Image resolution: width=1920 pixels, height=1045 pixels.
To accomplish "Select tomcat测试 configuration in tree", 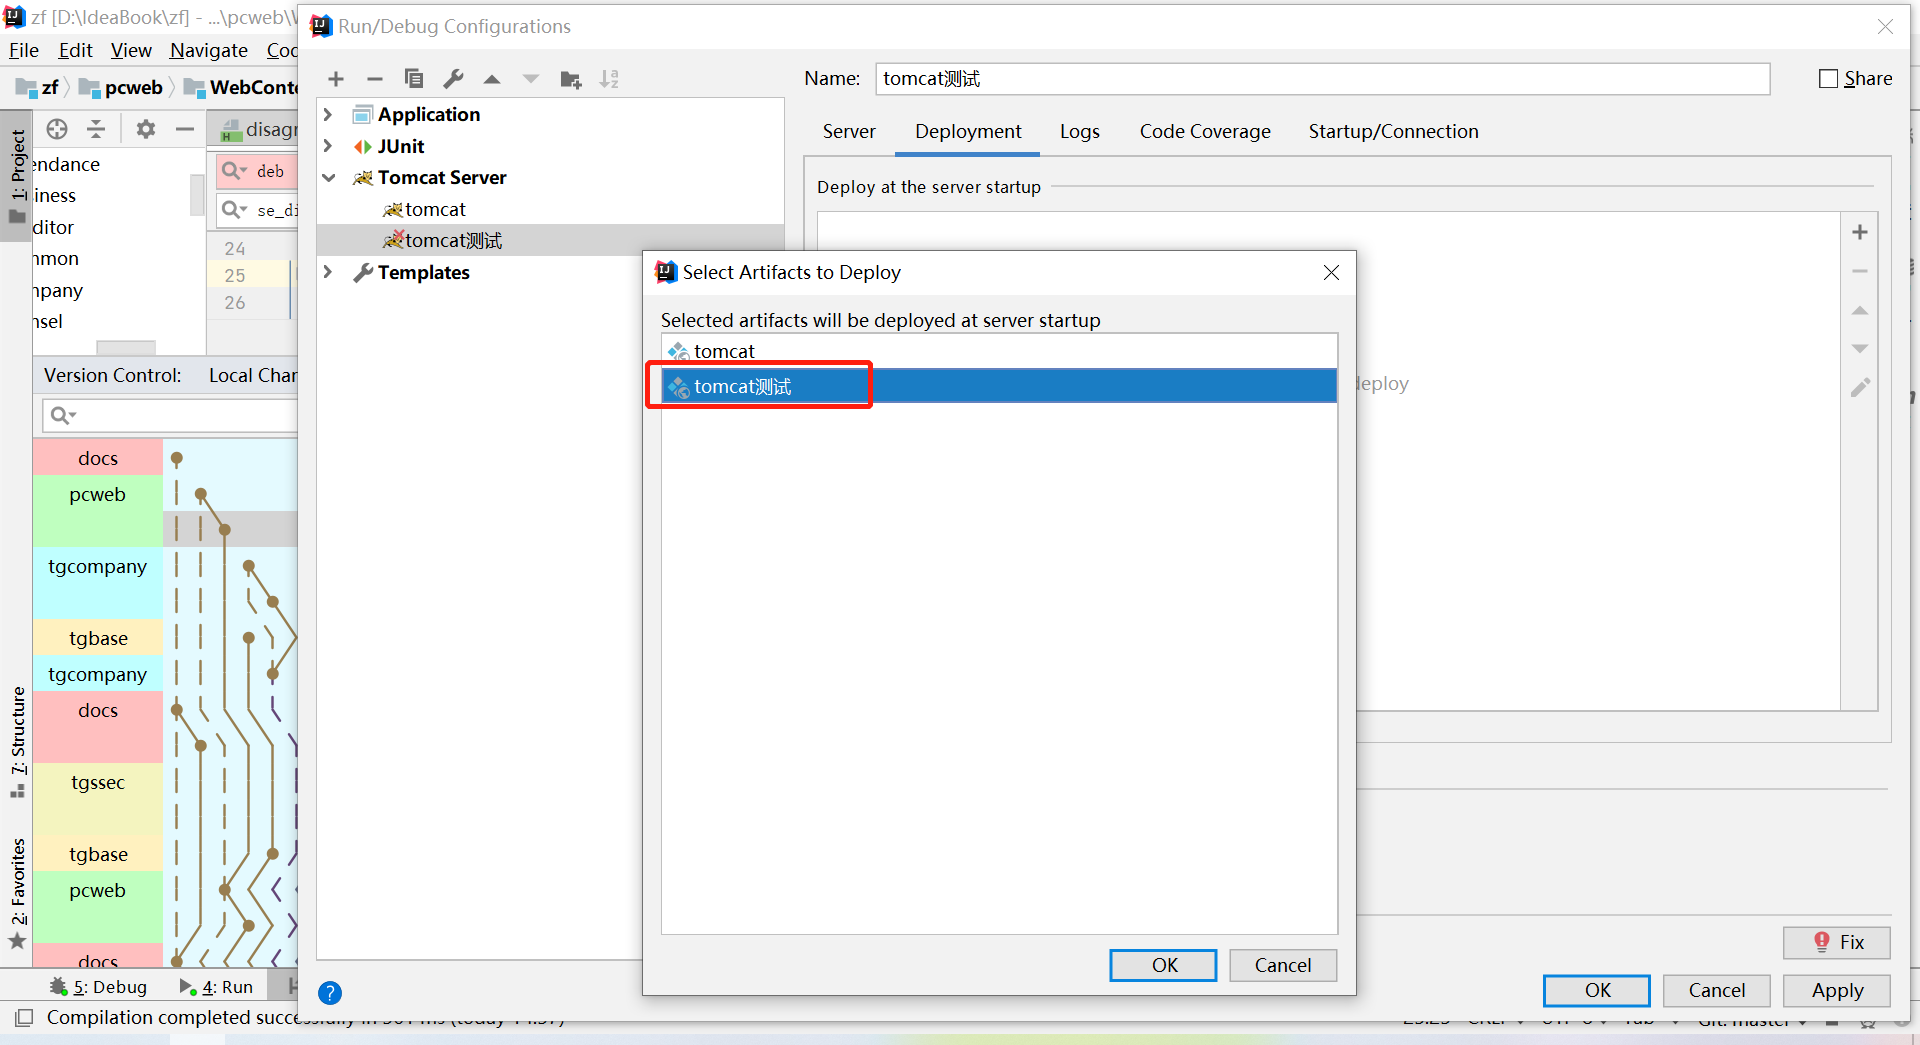I will [442, 240].
